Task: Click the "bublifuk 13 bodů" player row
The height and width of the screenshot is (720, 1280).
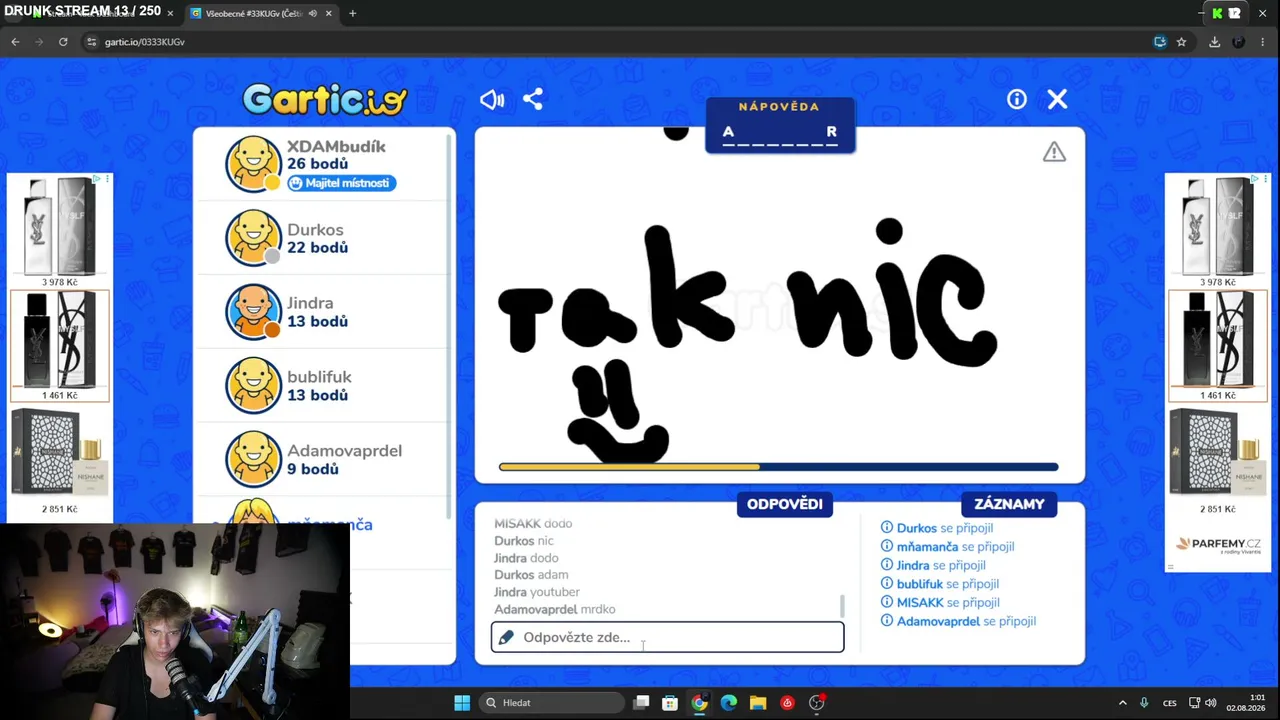Action: tap(323, 386)
